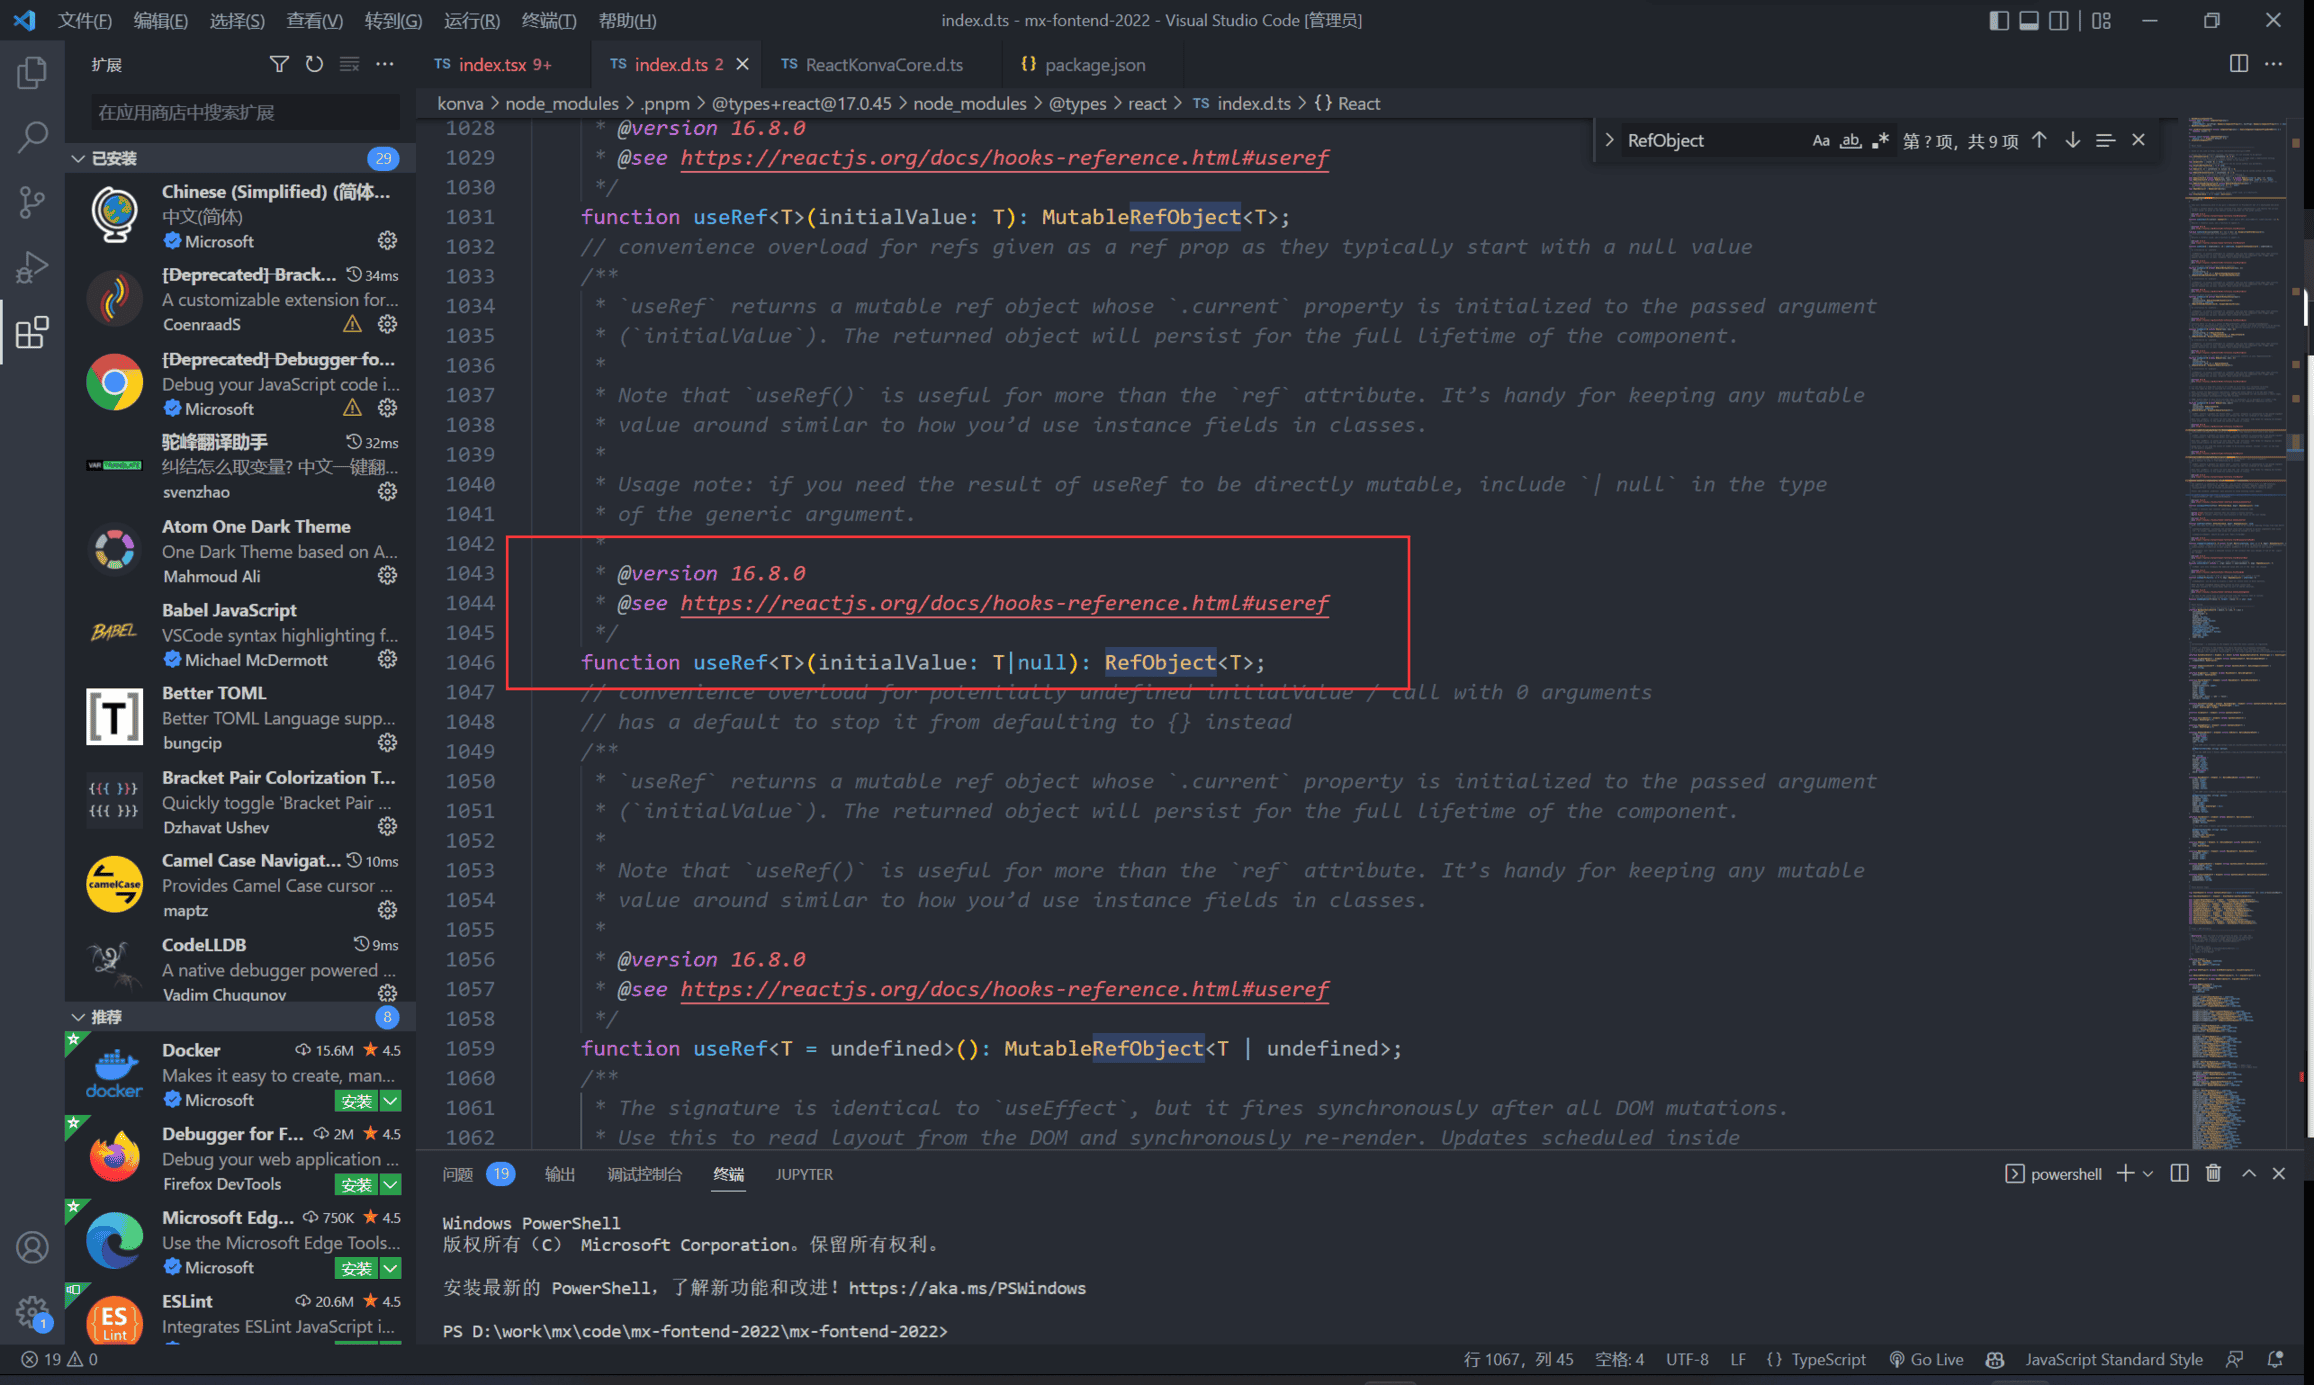
Task: Open the Run and Debug view
Action: (32, 267)
